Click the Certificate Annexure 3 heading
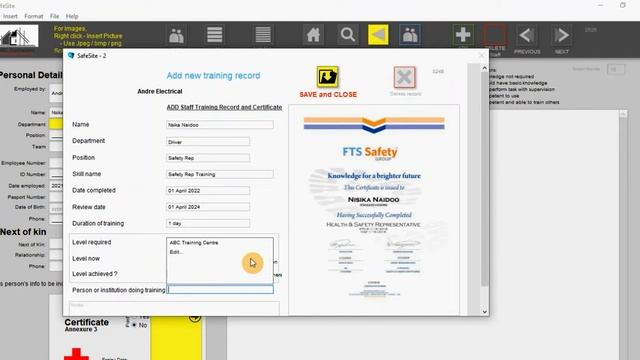Screen dimensions: 640x360 (87, 325)
